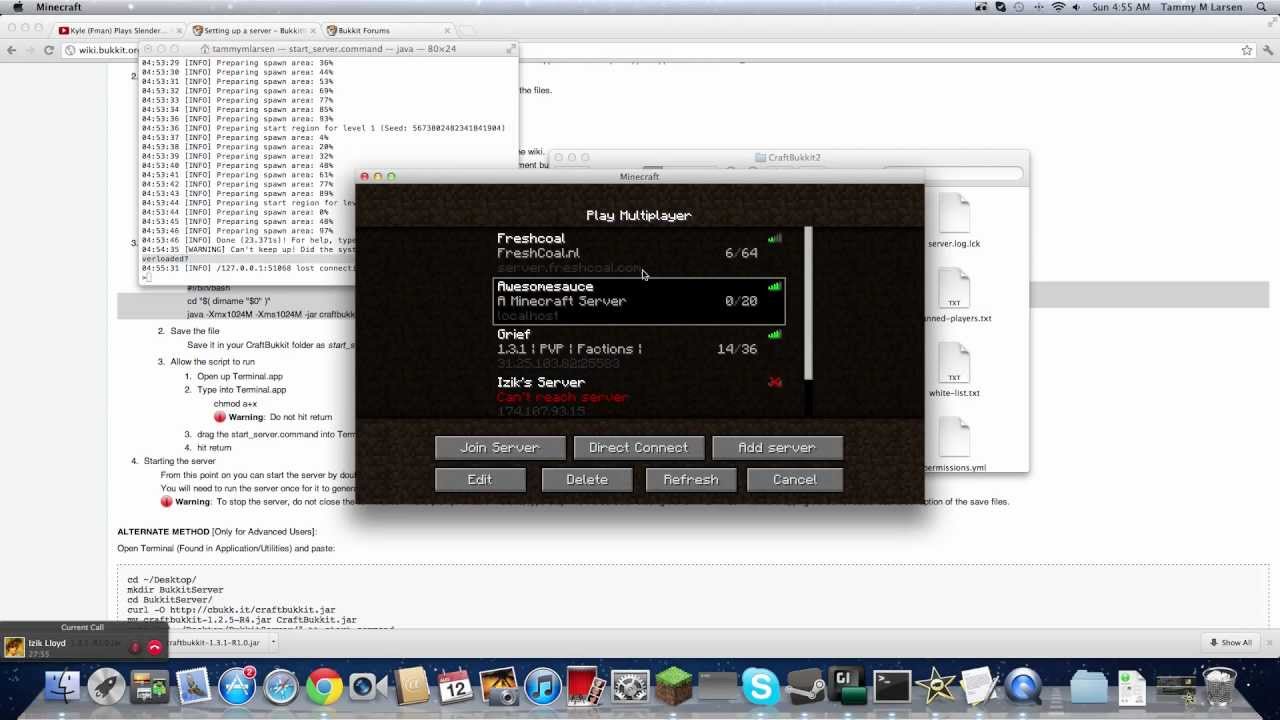Open iCal calendar in the dock
The image size is (1280, 720).
455,687
